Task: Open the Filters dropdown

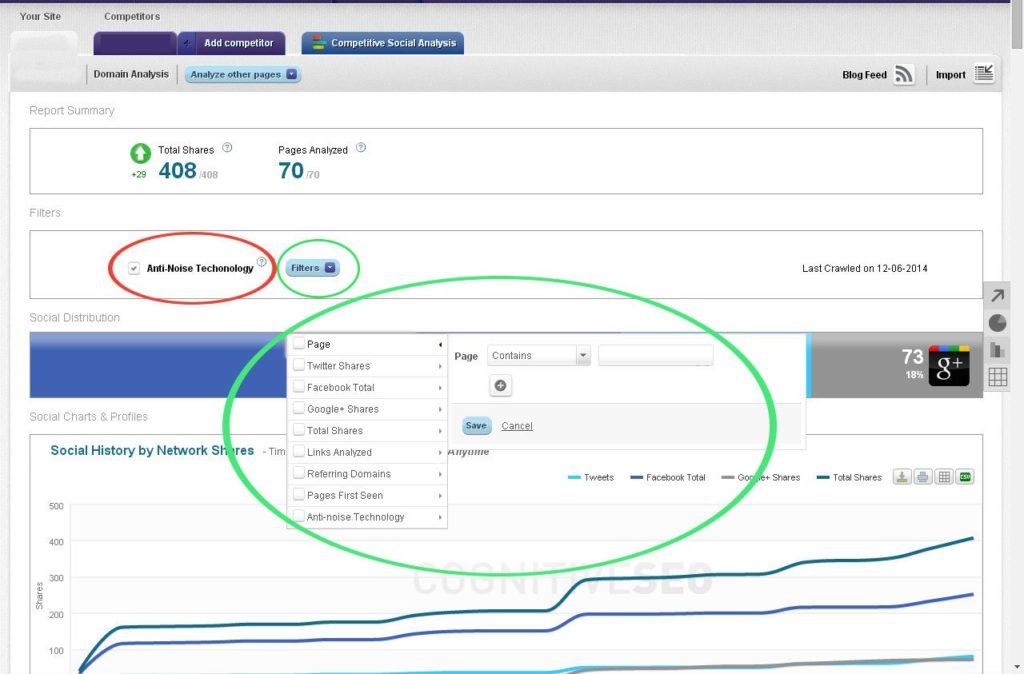Action: tap(313, 268)
